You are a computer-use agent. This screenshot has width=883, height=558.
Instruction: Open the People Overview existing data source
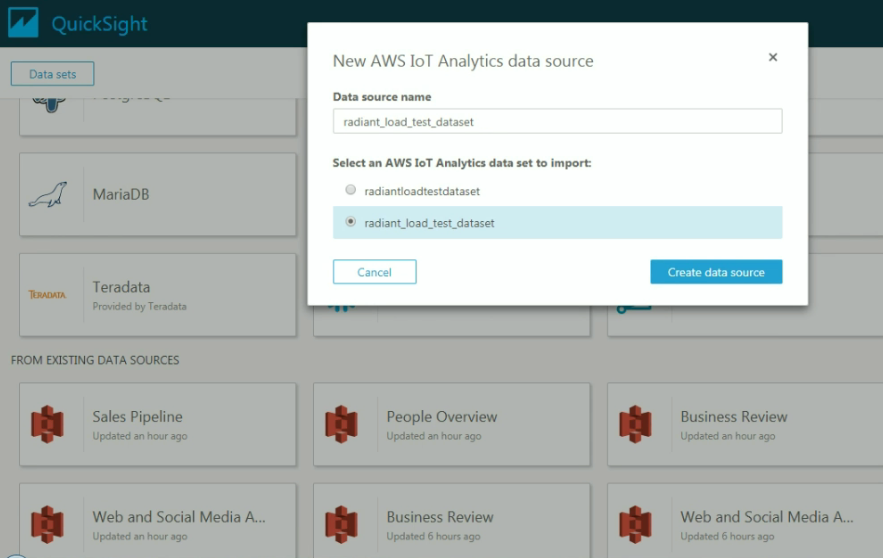pos(450,425)
